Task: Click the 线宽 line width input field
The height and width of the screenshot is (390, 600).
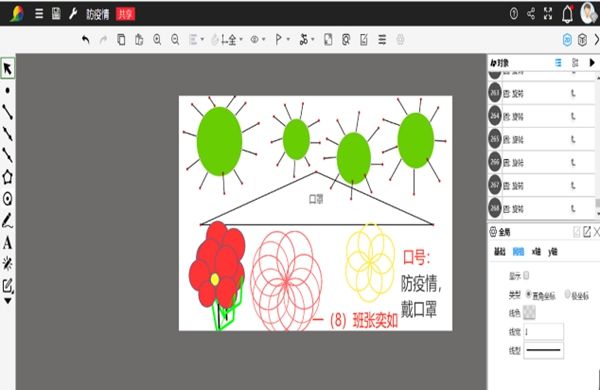Action: (x=543, y=331)
